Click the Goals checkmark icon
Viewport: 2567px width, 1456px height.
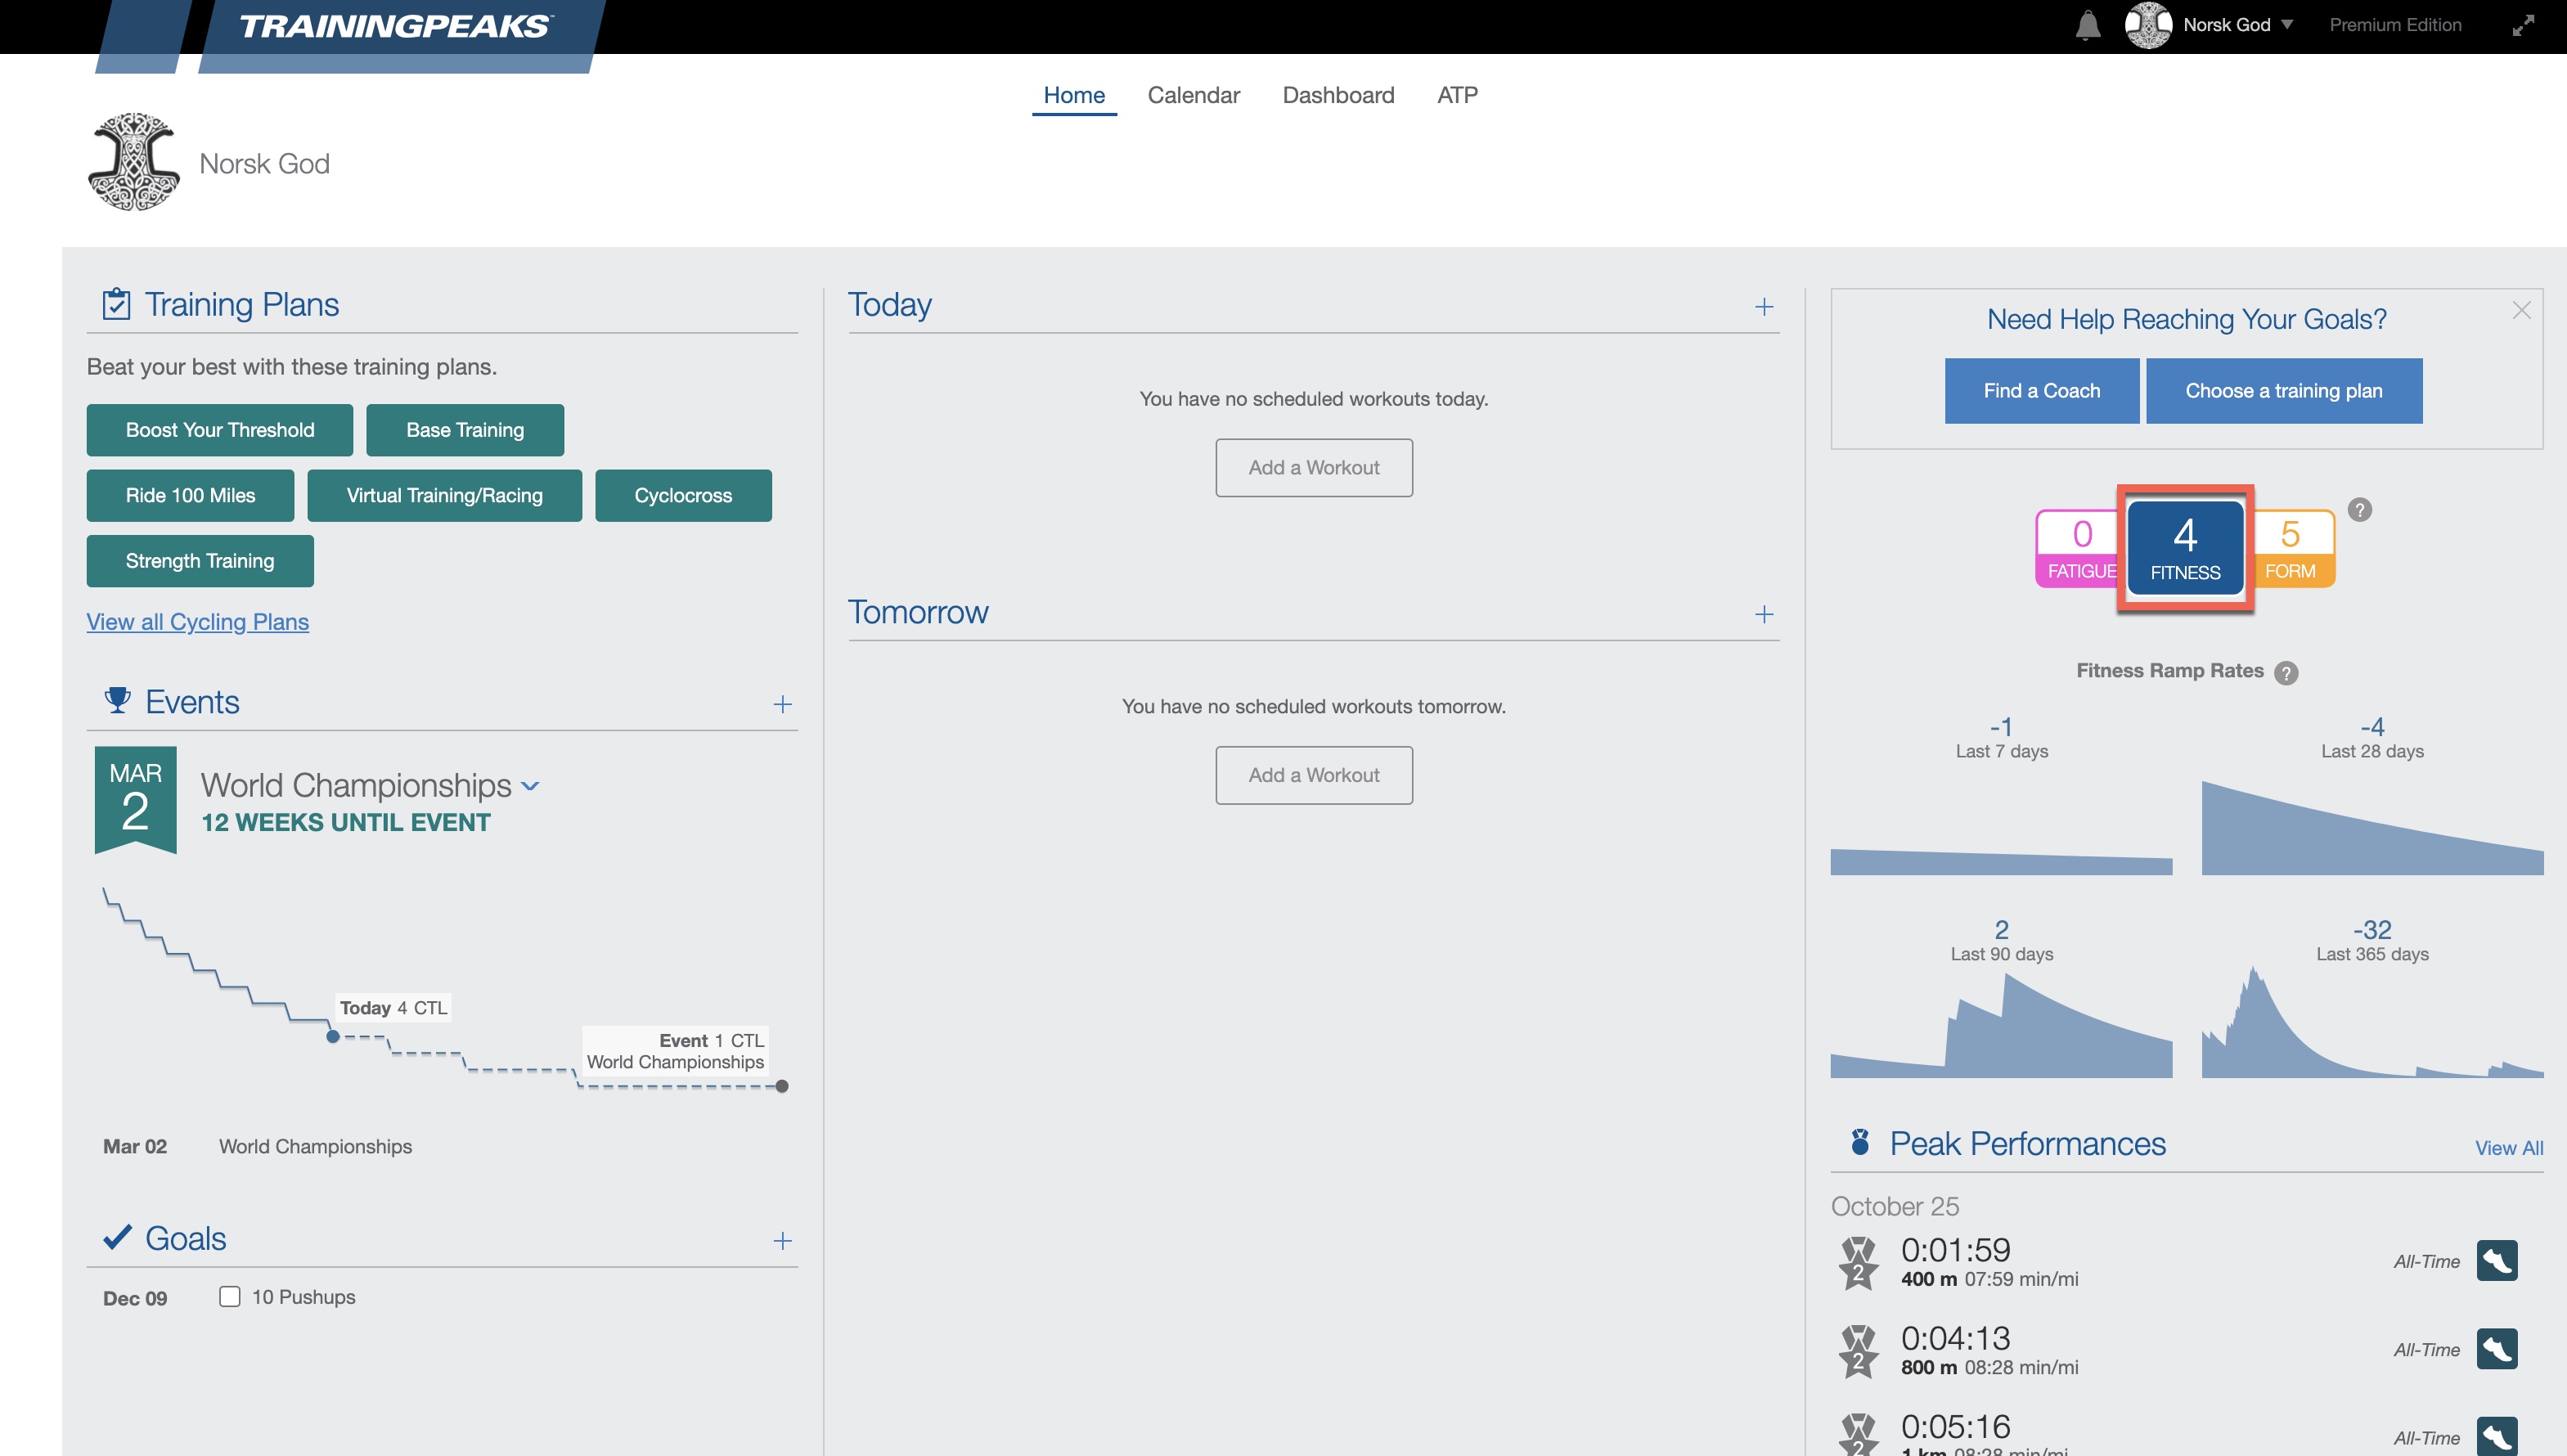[x=117, y=1237]
